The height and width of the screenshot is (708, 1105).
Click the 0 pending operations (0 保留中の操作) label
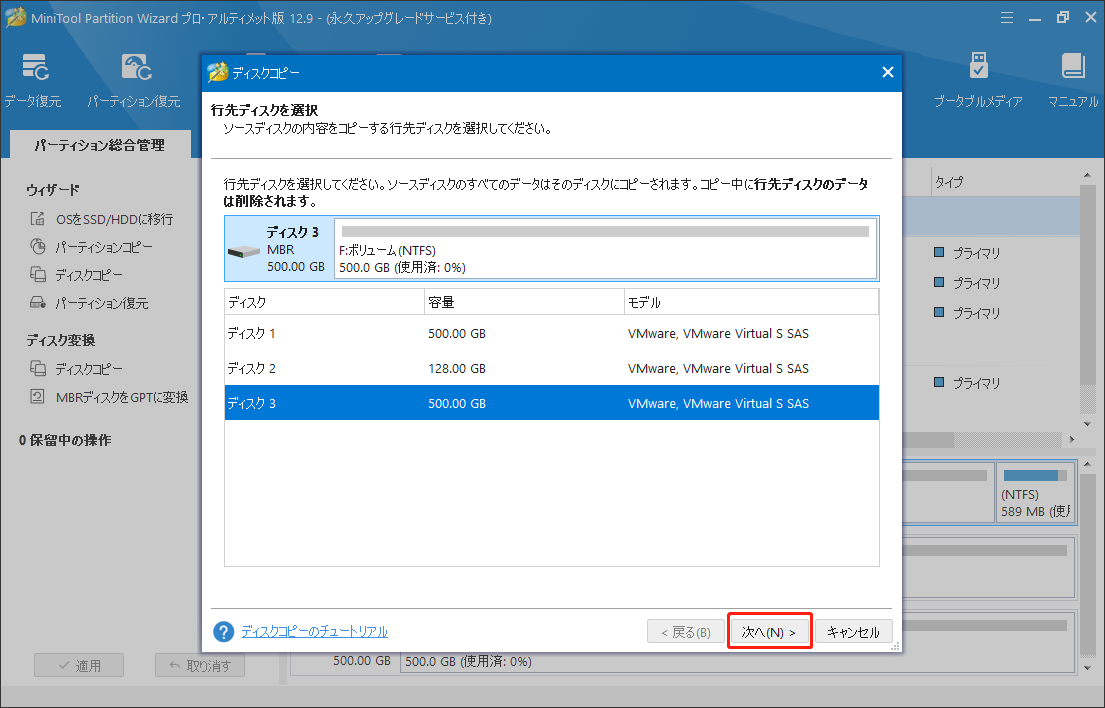(x=65, y=440)
